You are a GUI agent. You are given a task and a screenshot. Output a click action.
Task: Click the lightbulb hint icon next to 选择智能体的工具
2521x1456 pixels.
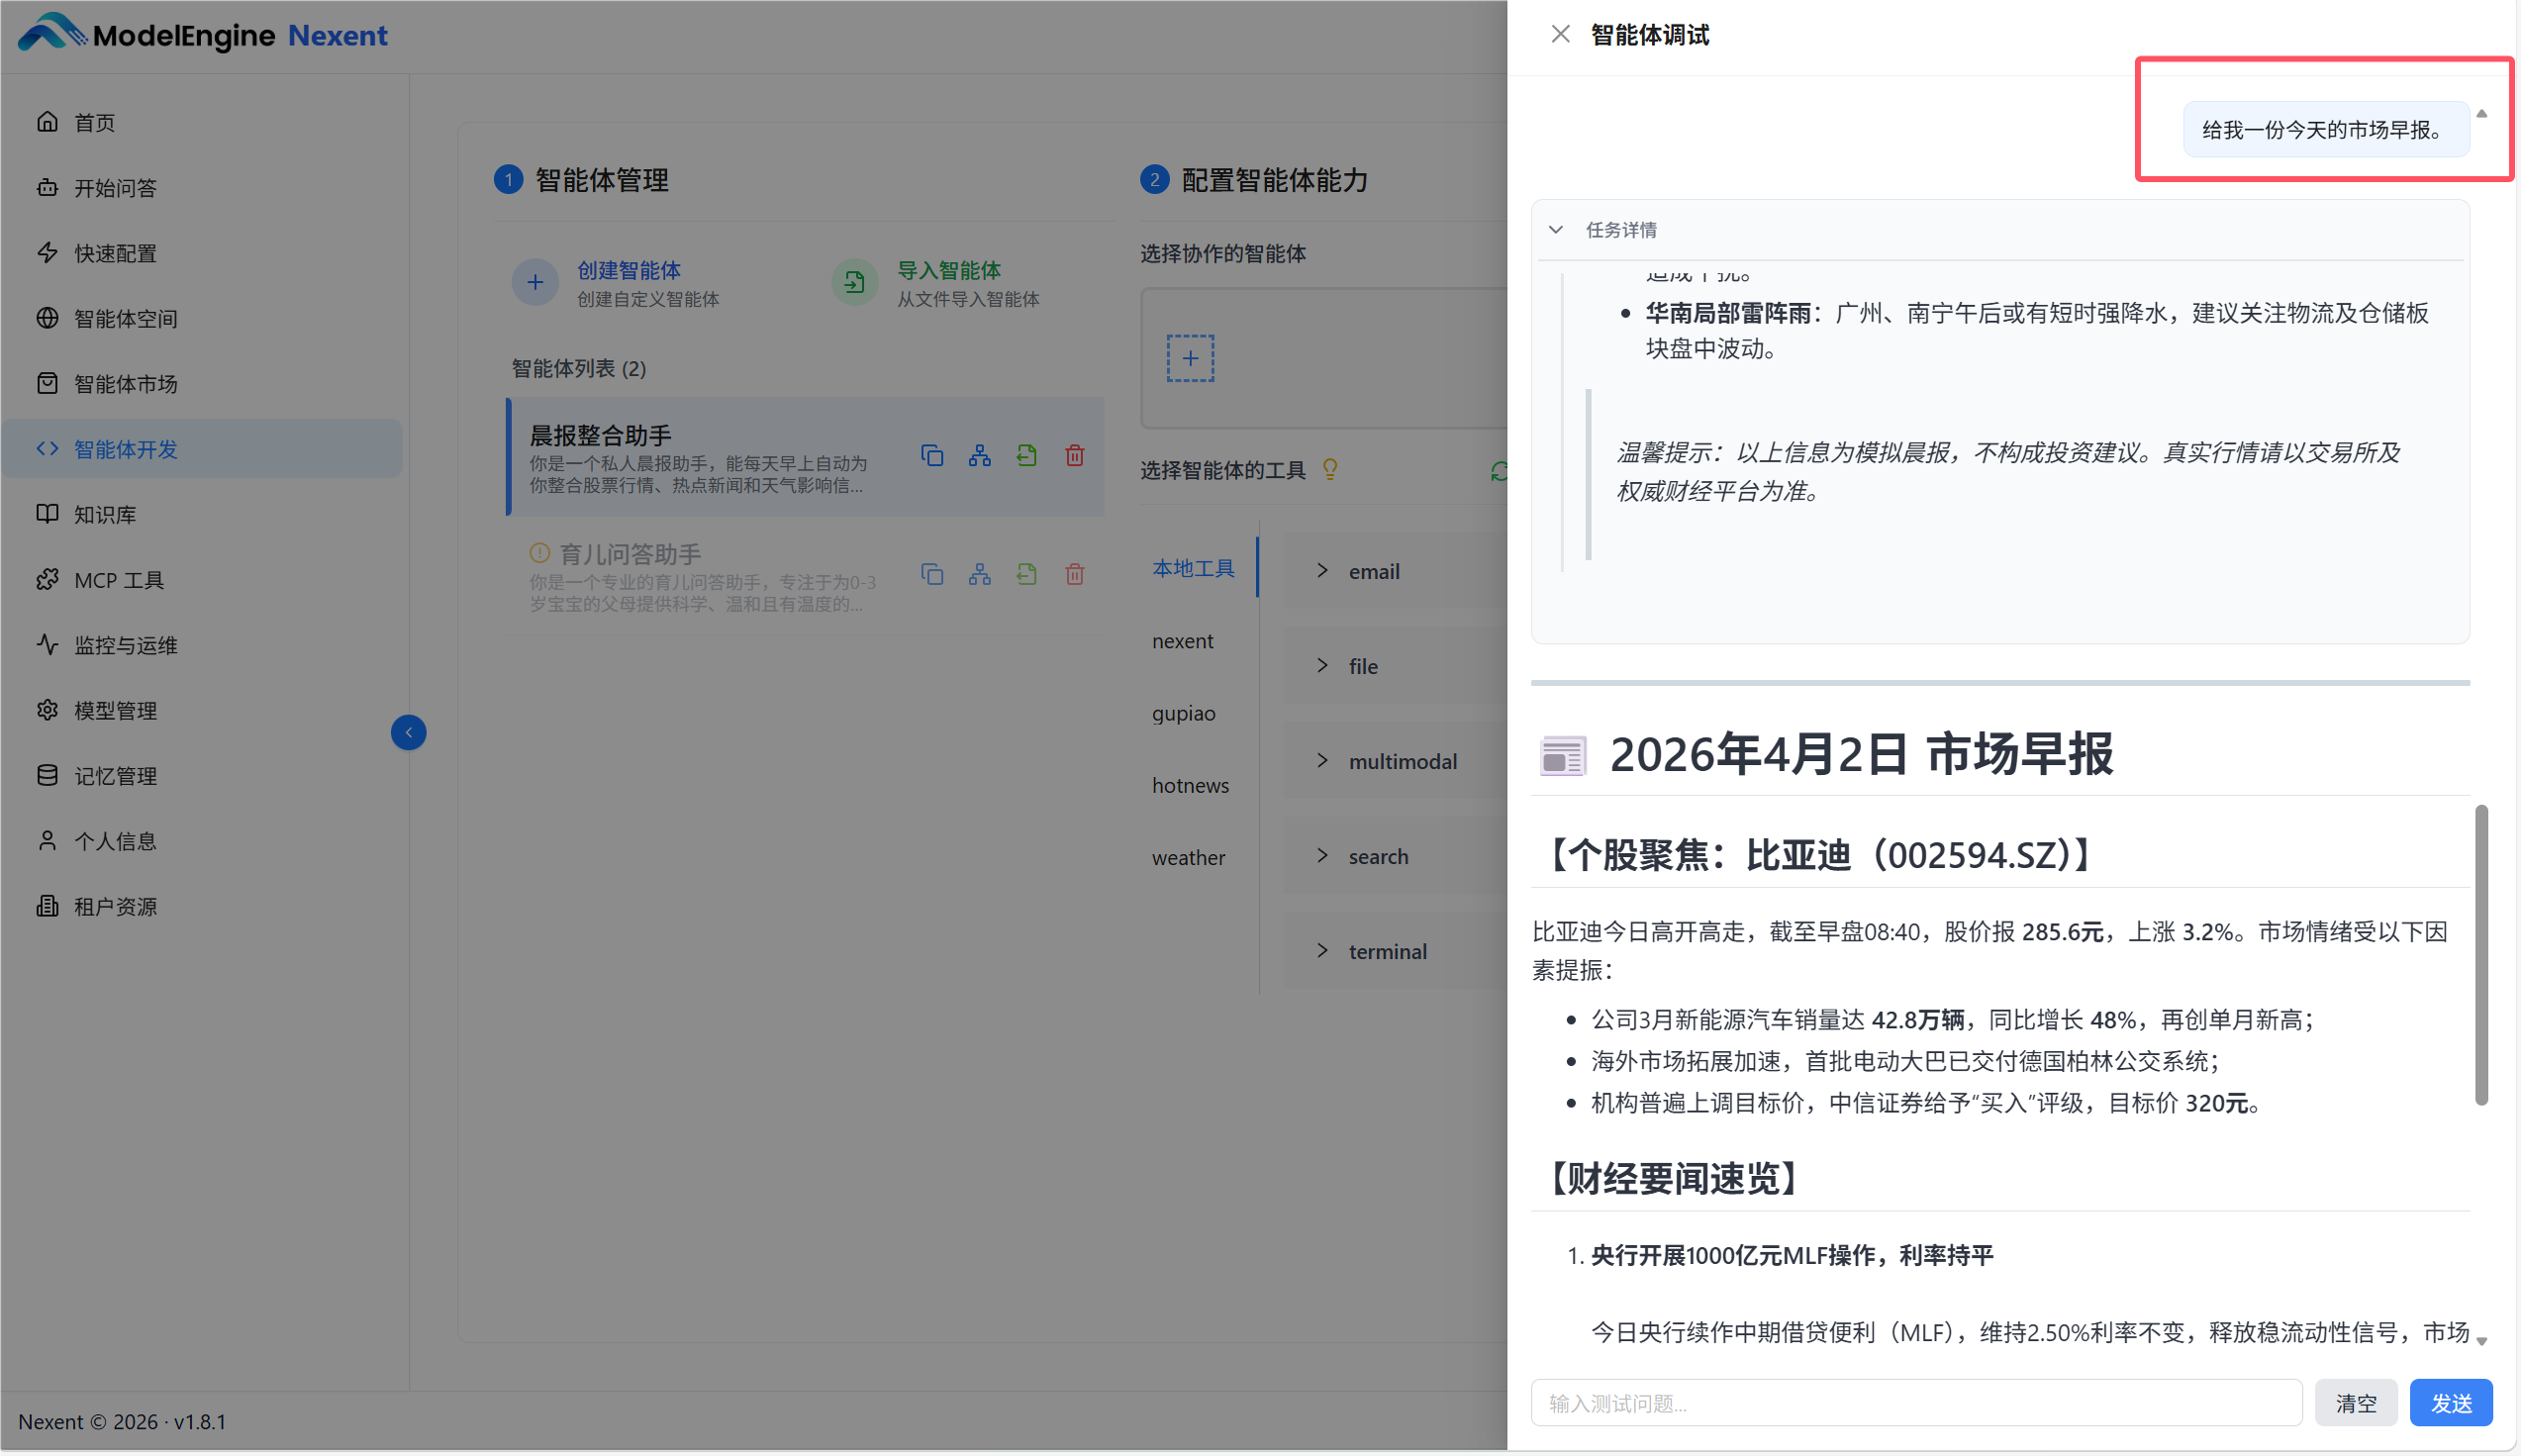(x=1330, y=469)
